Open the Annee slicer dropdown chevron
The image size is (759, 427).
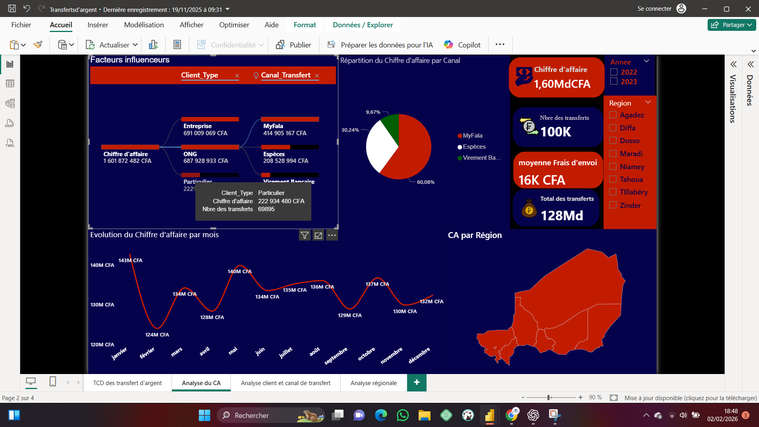coord(647,61)
